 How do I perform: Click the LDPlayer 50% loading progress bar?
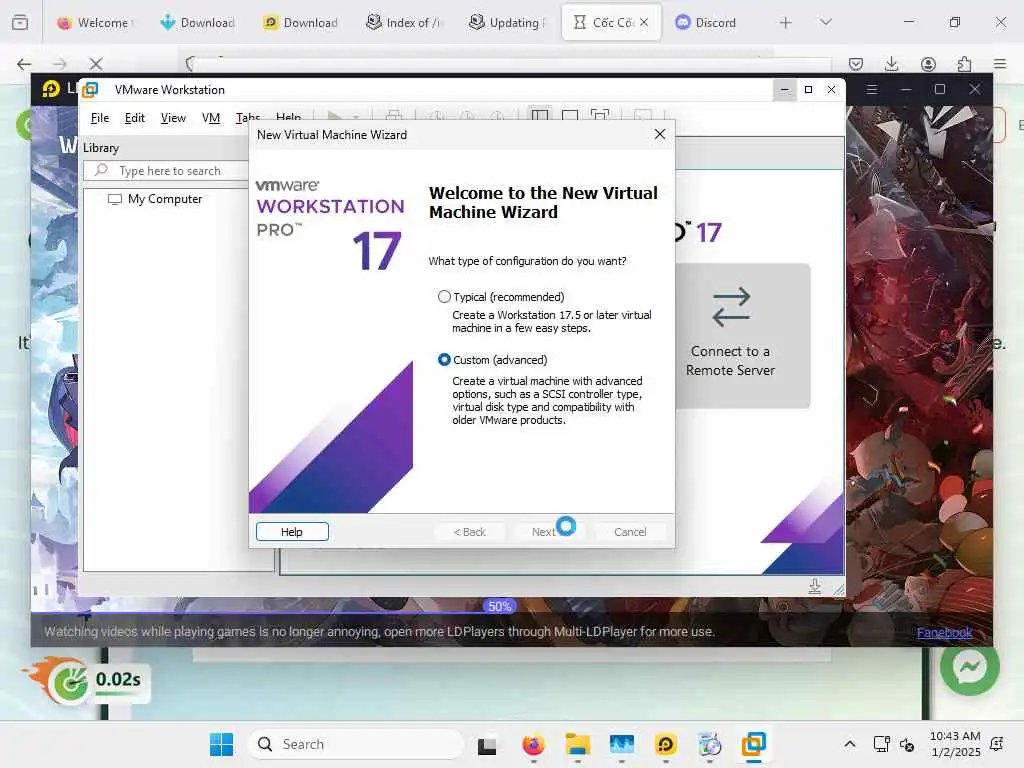tap(499, 607)
